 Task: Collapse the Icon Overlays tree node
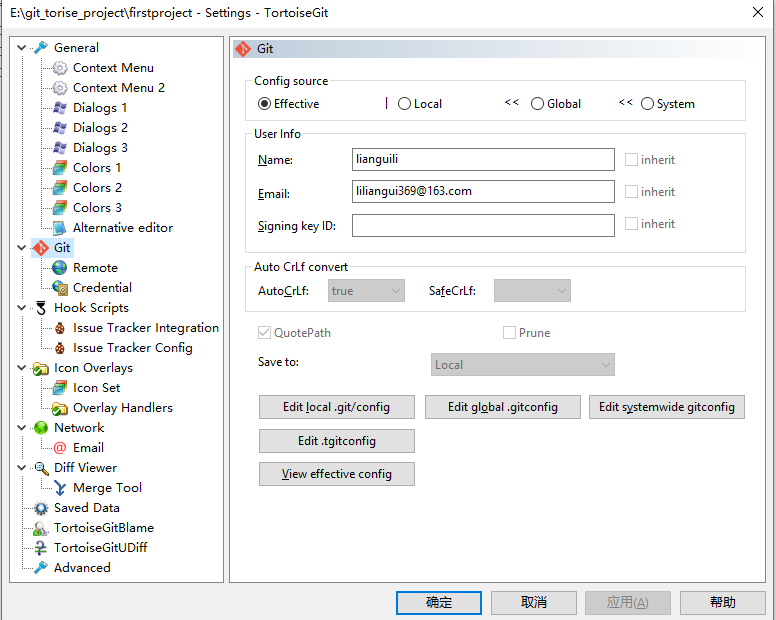(x=21, y=368)
